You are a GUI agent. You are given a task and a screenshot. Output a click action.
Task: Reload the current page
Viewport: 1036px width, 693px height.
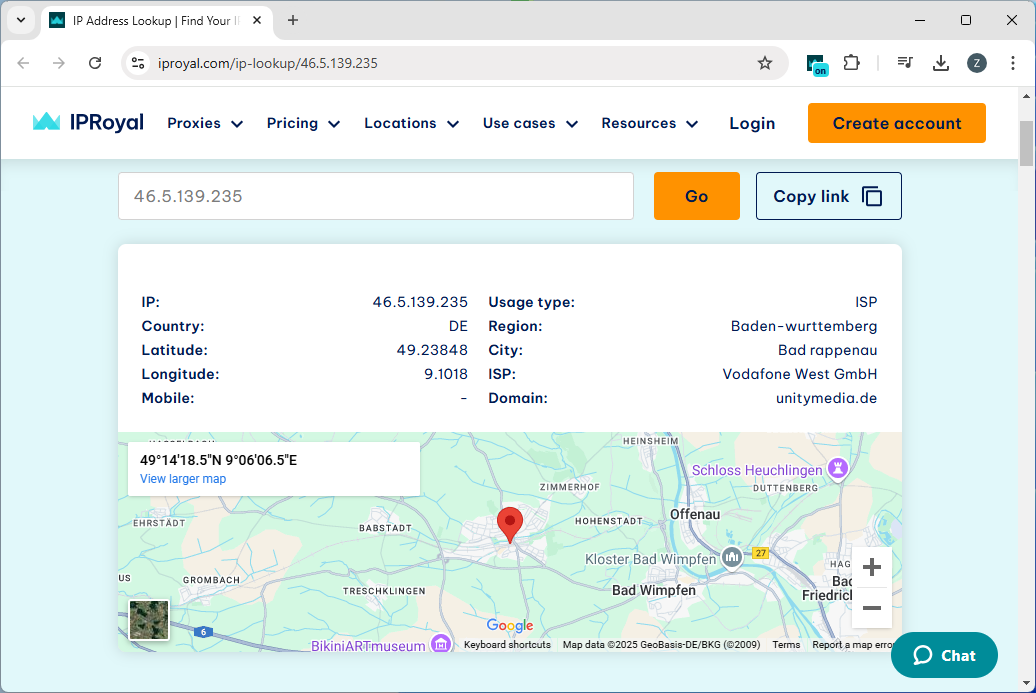[95, 63]
